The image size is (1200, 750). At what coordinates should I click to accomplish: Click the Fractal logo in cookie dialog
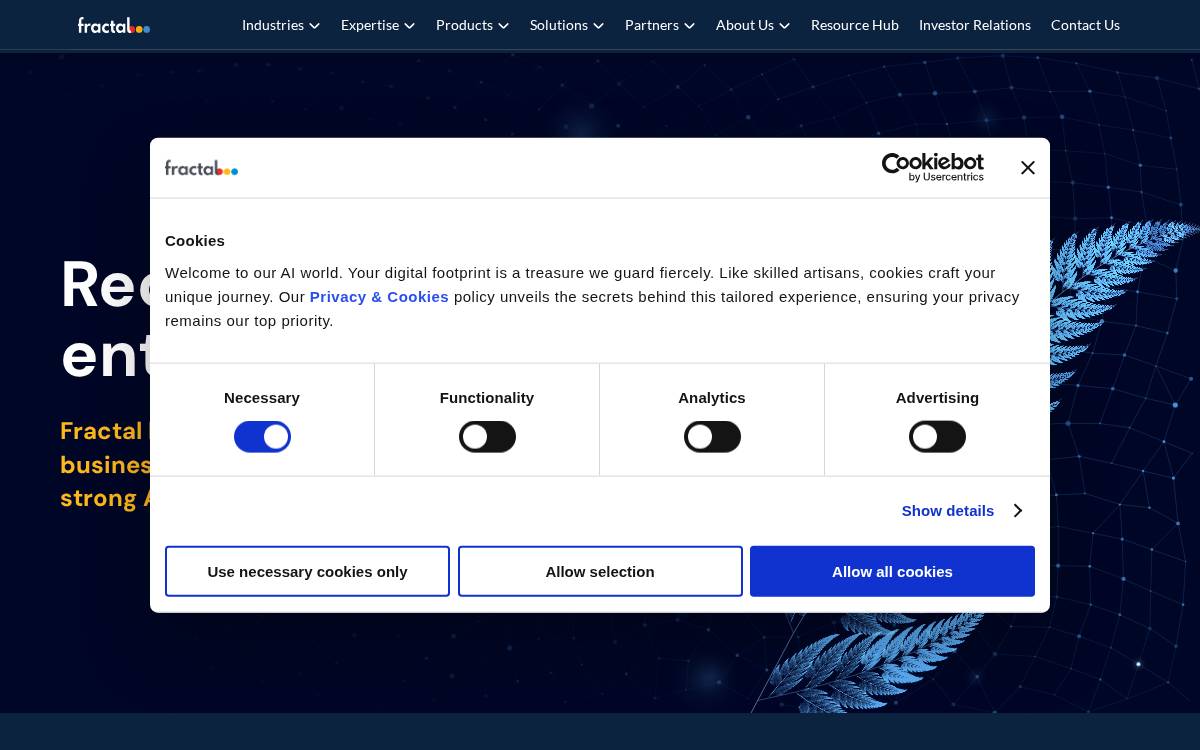(x=201, y=167)
